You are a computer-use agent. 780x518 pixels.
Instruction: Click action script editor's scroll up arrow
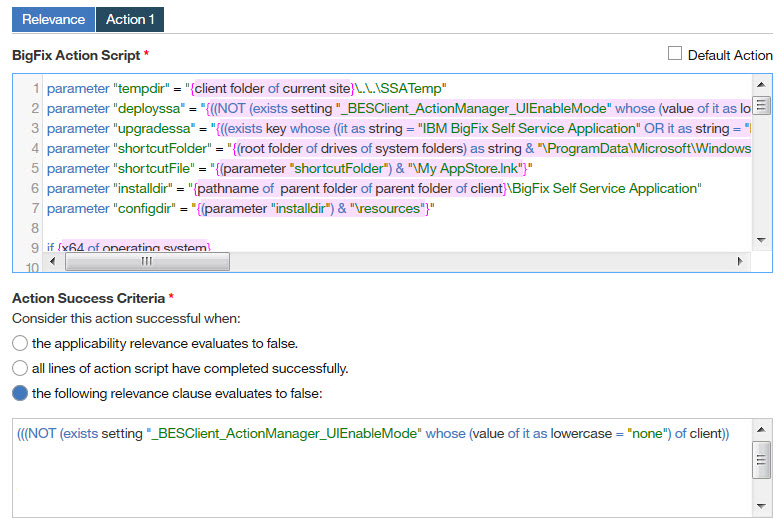tap(761, 83)
